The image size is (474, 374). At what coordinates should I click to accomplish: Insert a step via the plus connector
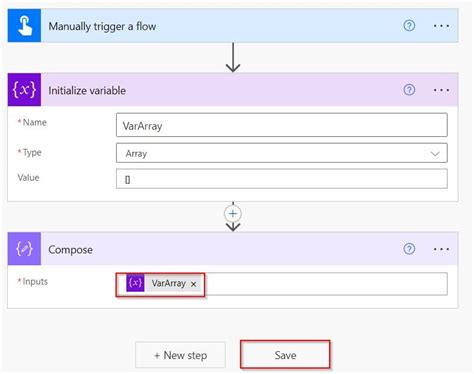coord(233,214)
